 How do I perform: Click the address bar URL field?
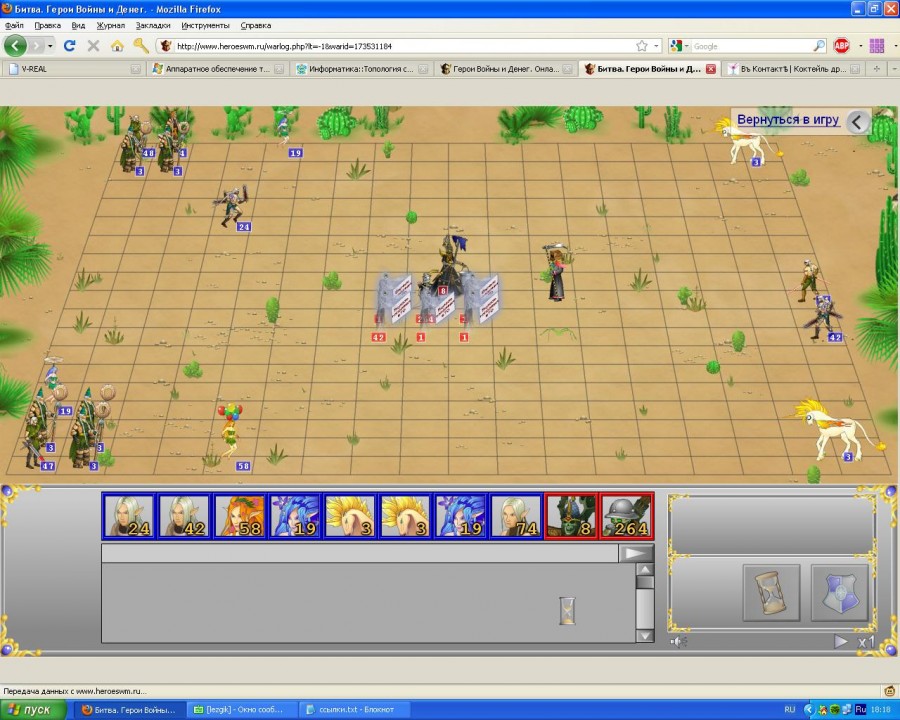[x=402, y=46]
